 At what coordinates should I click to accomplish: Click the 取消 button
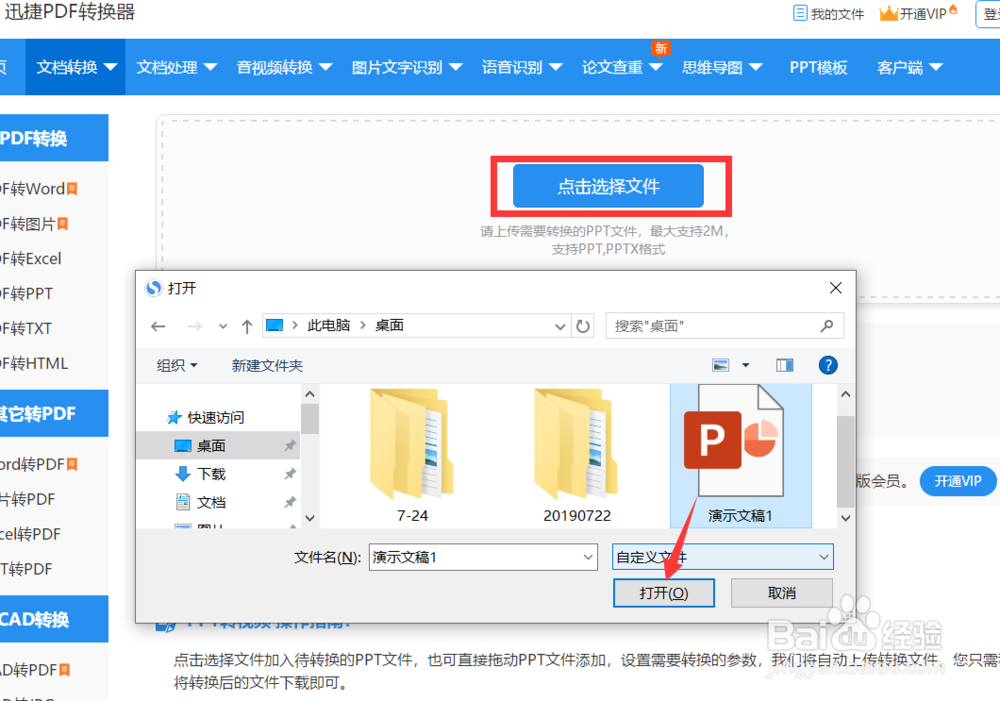coord(781,593)
